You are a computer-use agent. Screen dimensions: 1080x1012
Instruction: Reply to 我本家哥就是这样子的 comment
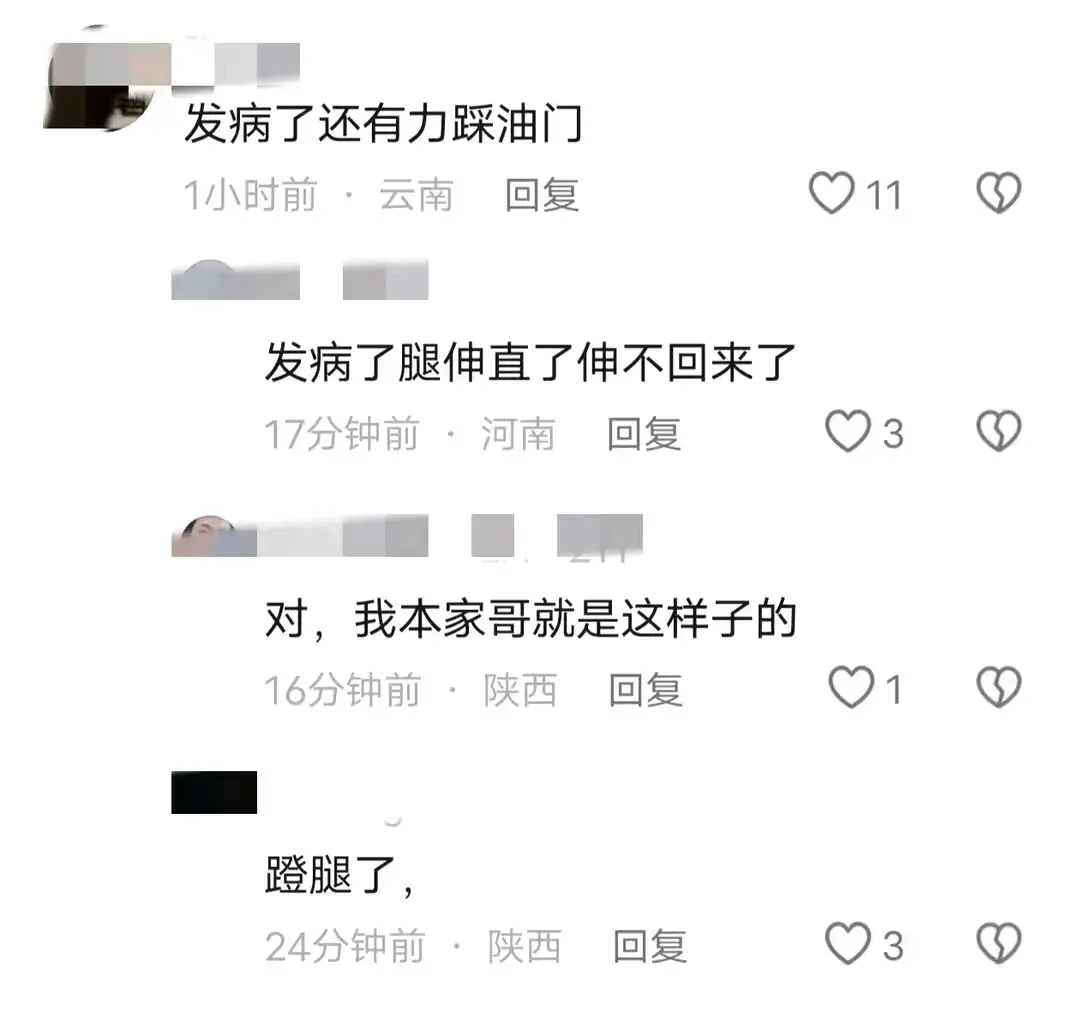click(646, 690)
